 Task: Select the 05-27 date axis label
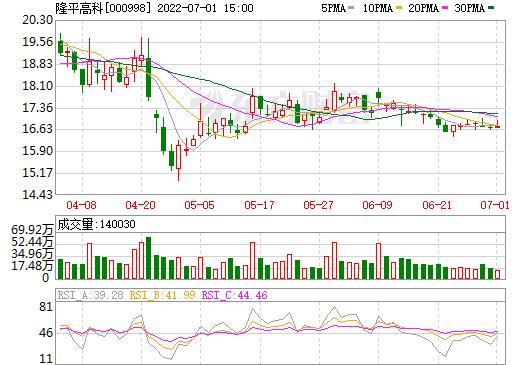point(318,205)
